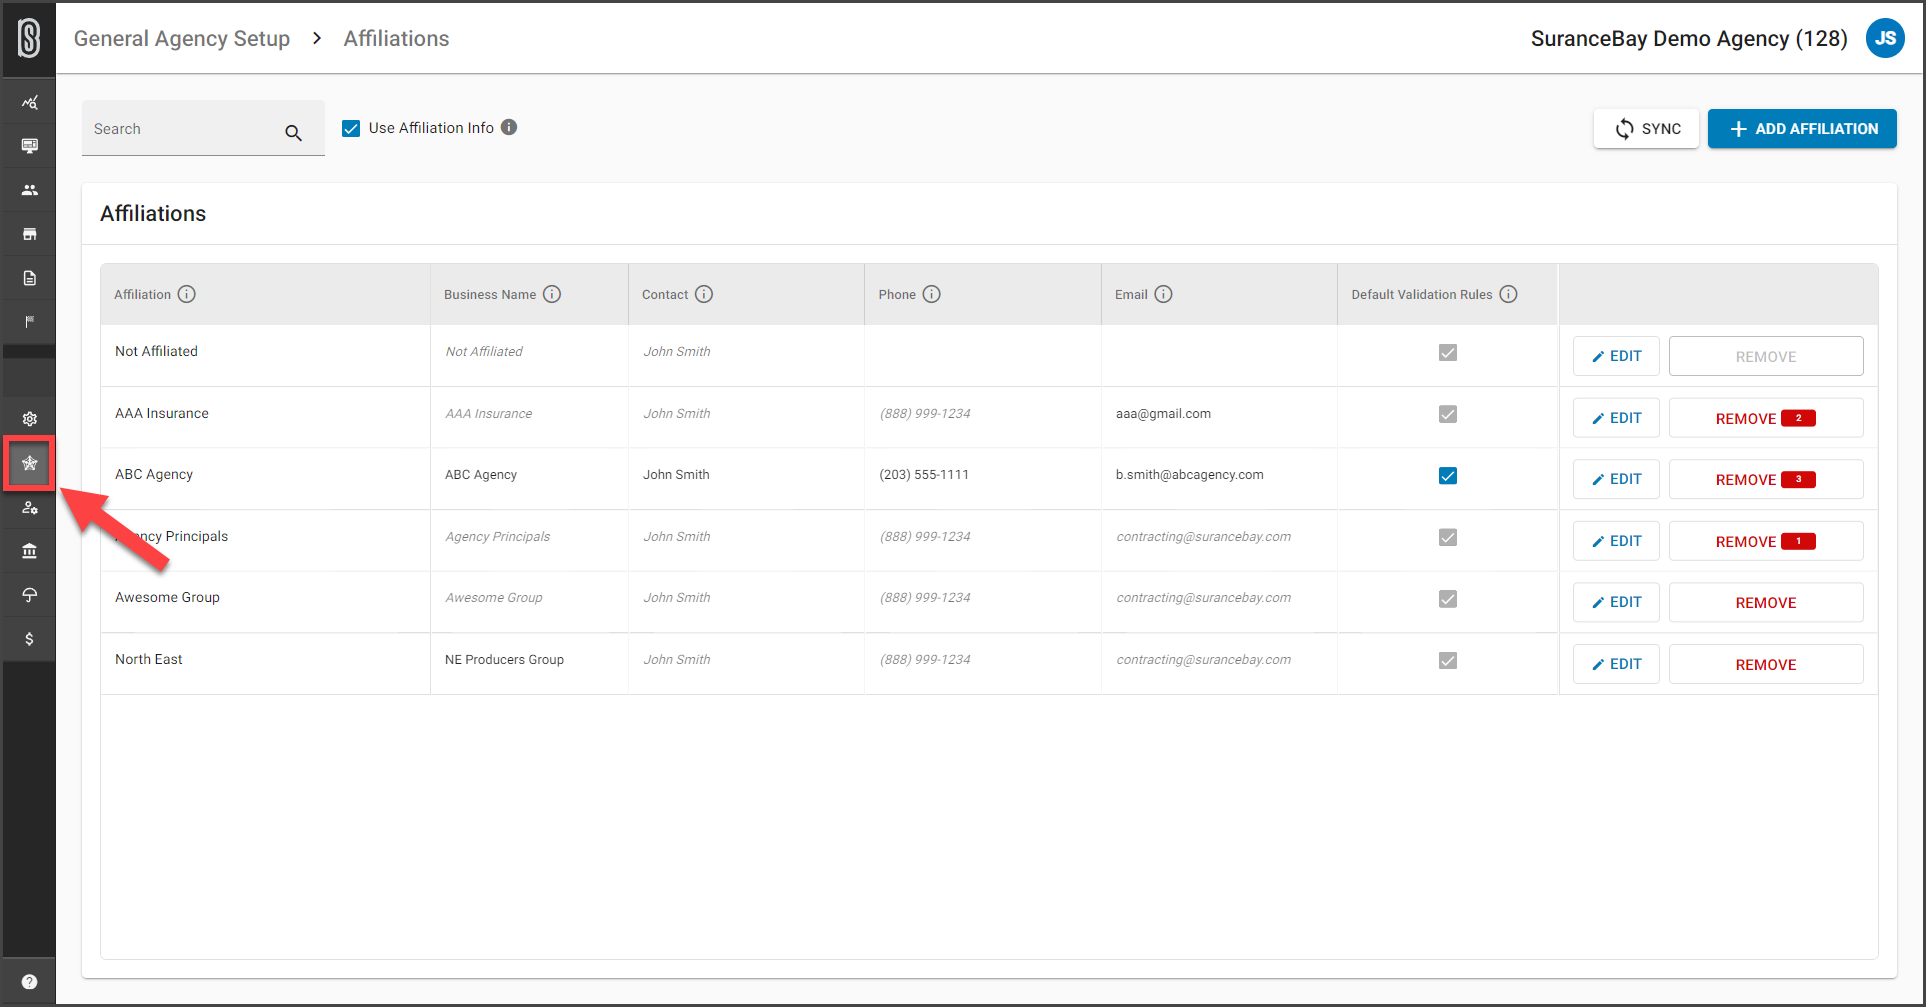Click Add Affiliation button
The width and height of the screenshot is (1926, 1007).
pos(1802,129)
